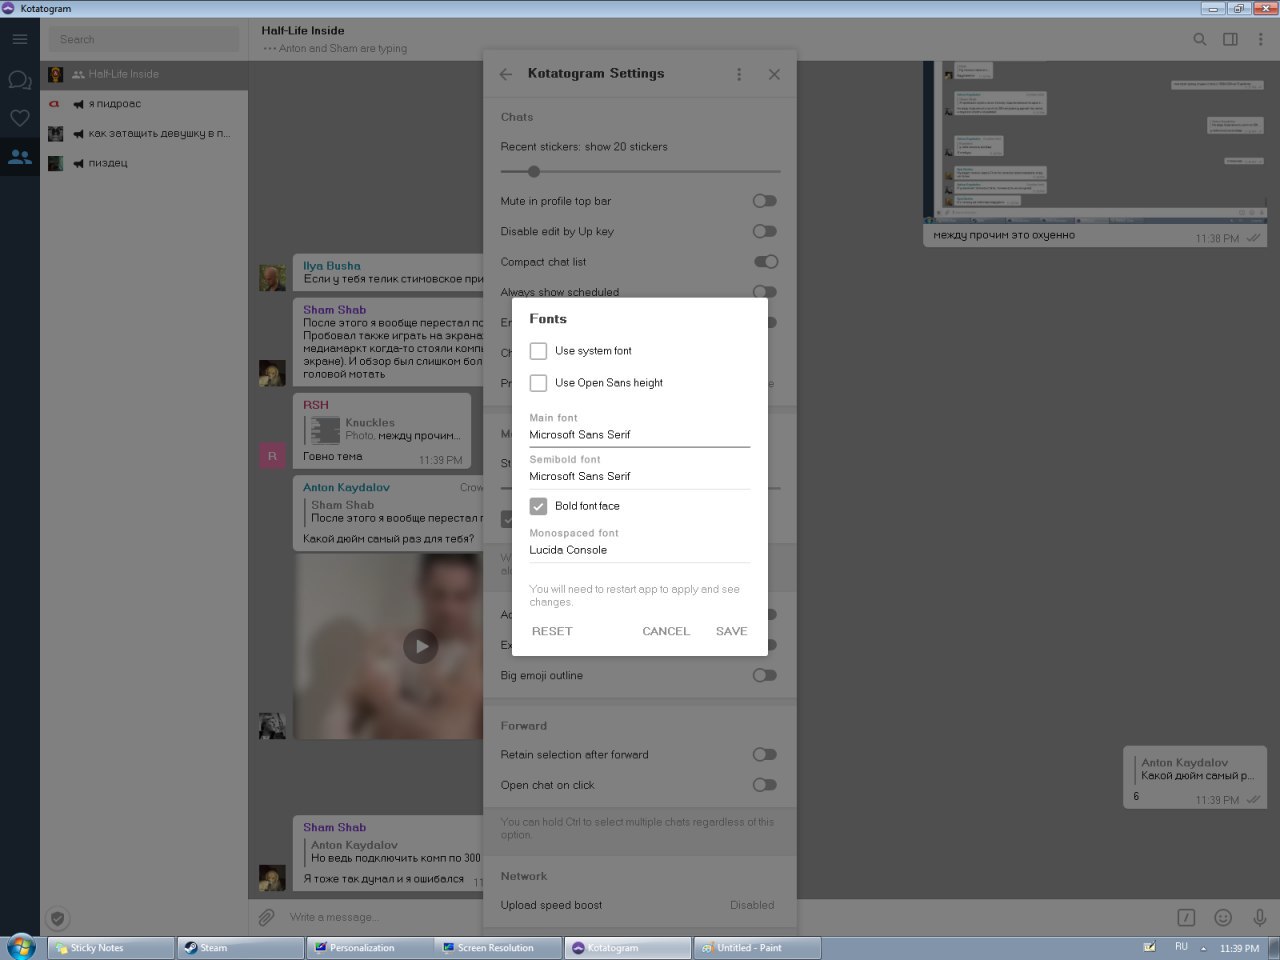Viewport: 1280px width, 960px height.
Task: Toggle Mute in profile top bar
Action: coord(765,201)
